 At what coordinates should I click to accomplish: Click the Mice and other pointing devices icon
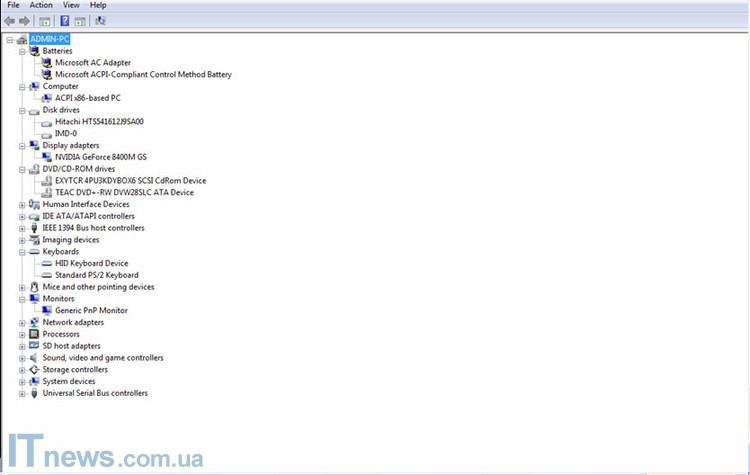coord(34,287)
